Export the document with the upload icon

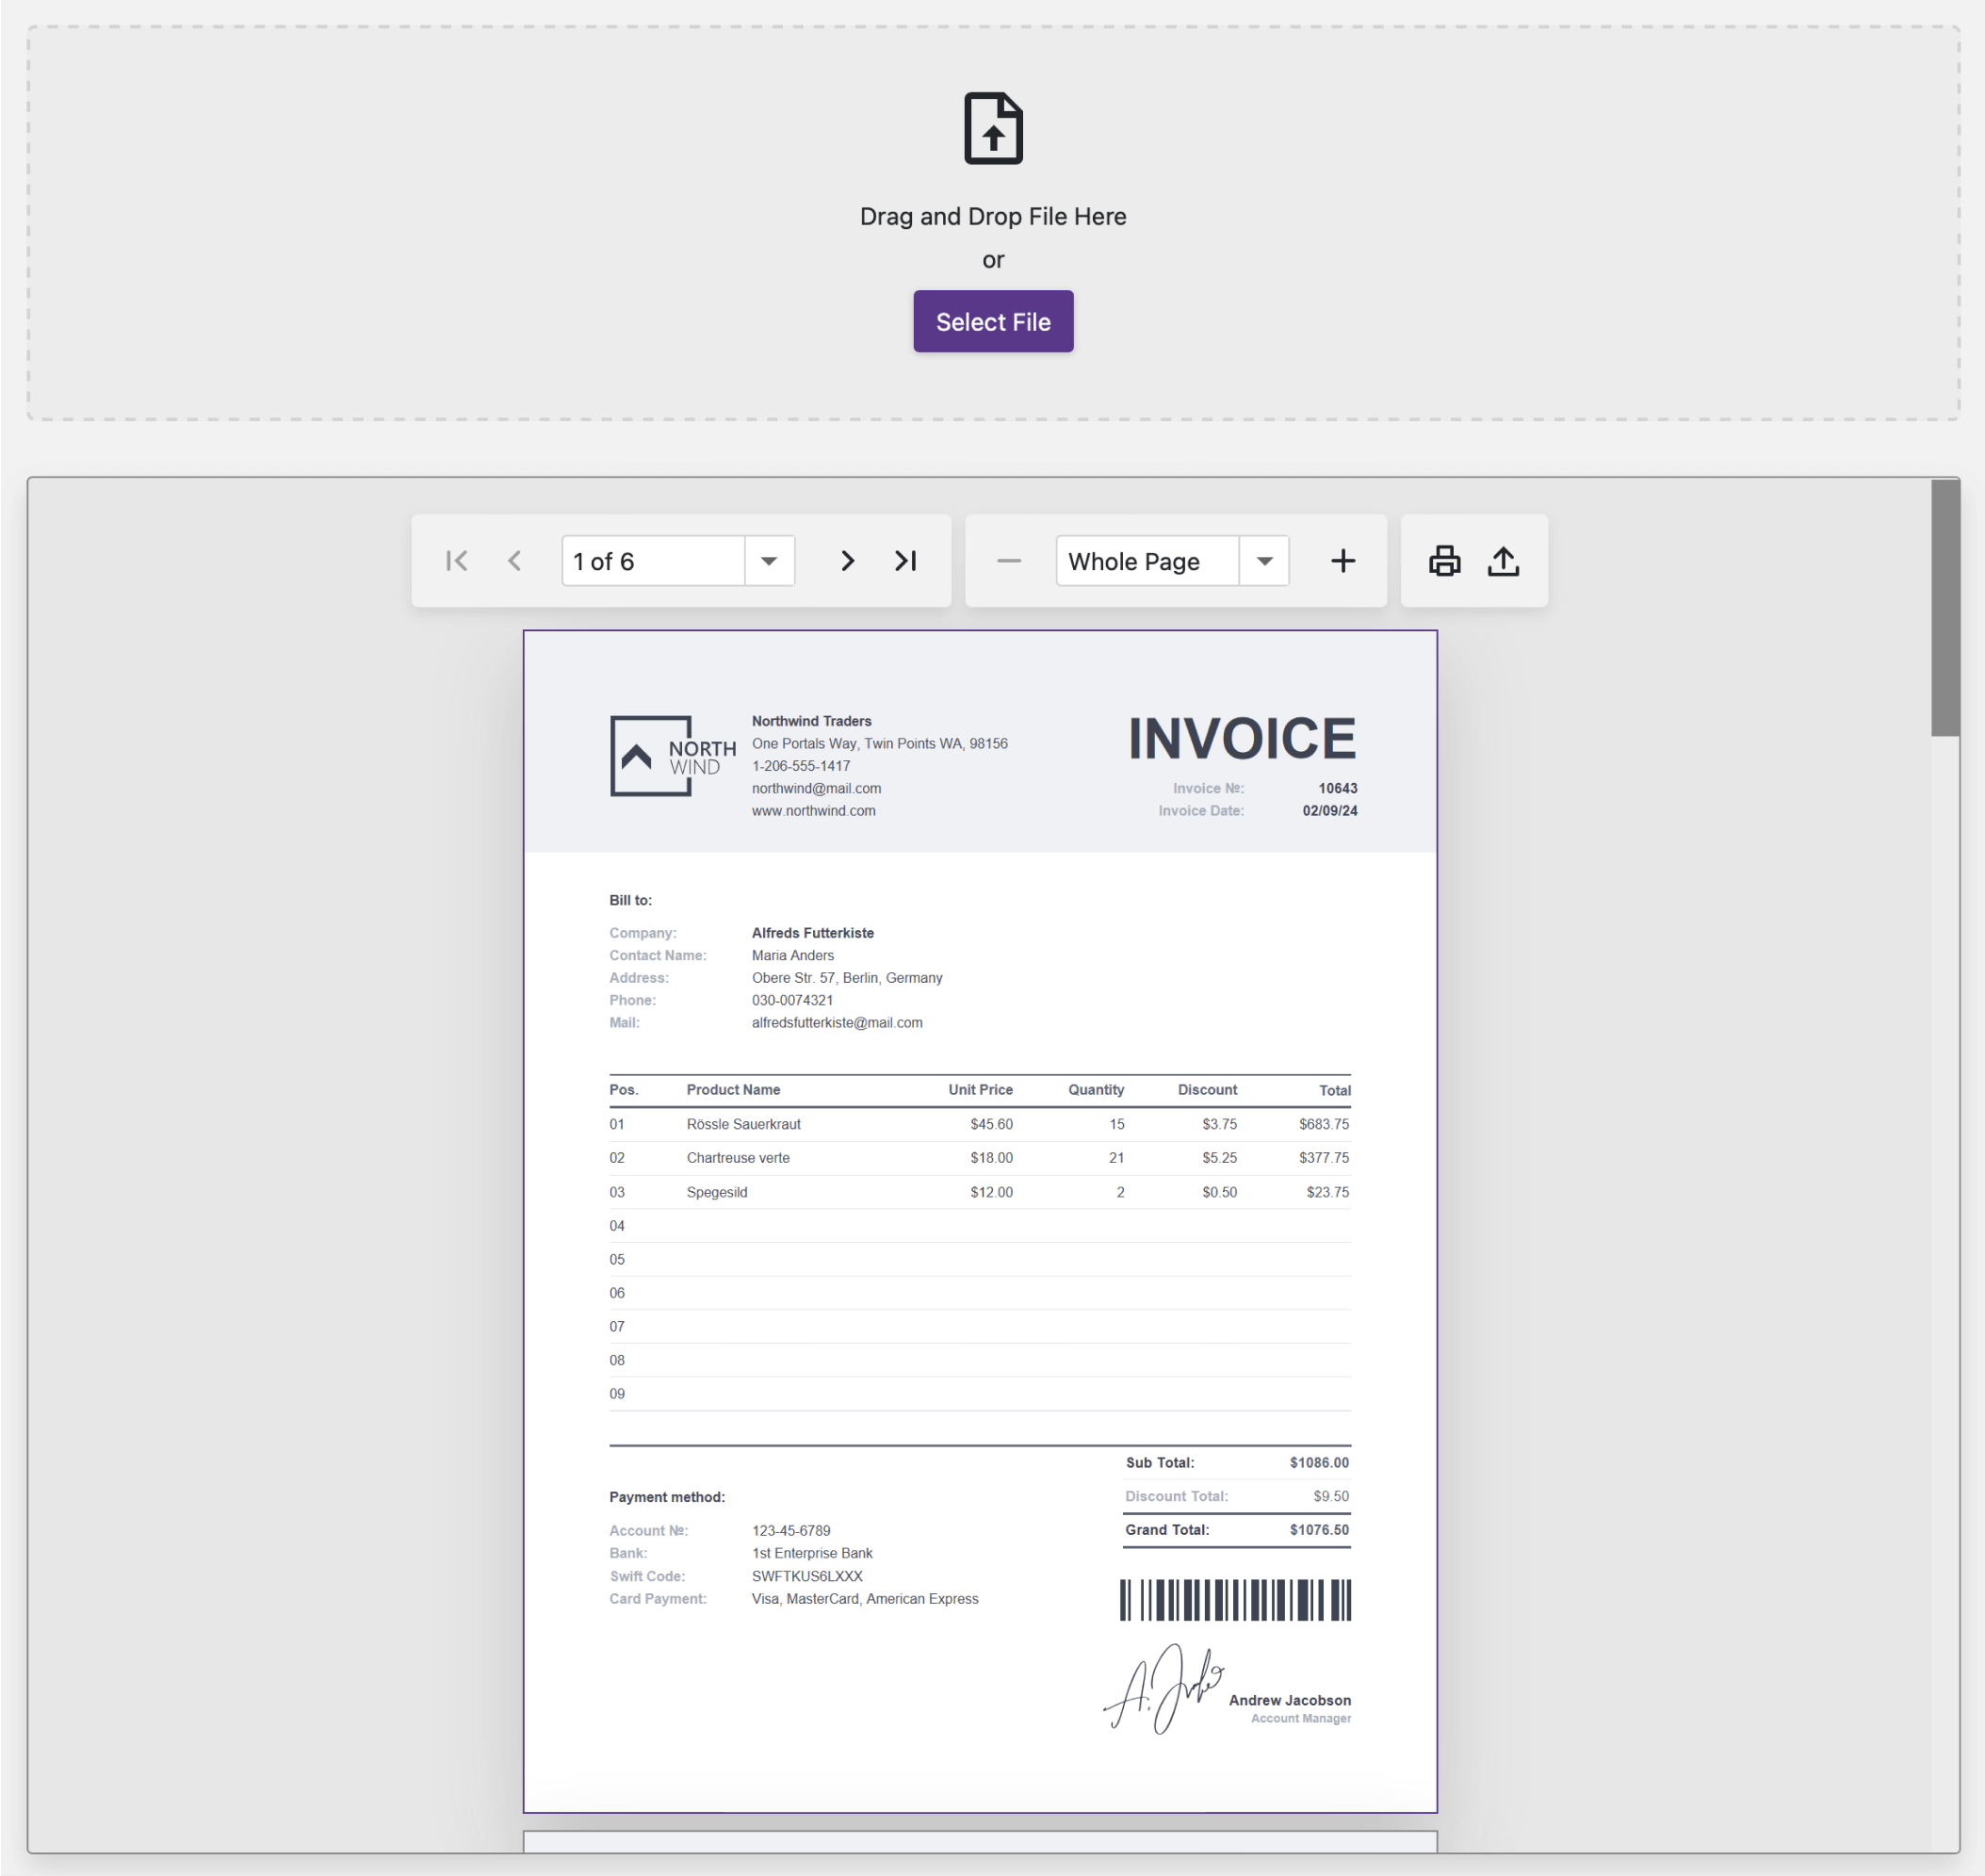[x=1503, y=560]
